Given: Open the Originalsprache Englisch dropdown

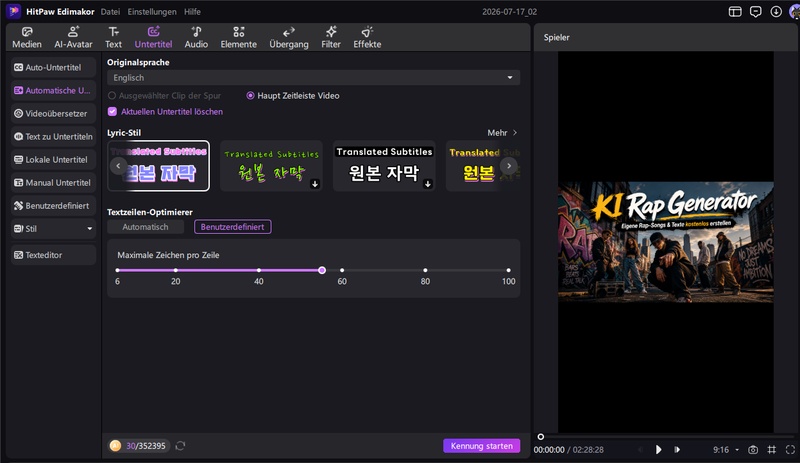Looking at the screenshot, I should coord(313,78).
